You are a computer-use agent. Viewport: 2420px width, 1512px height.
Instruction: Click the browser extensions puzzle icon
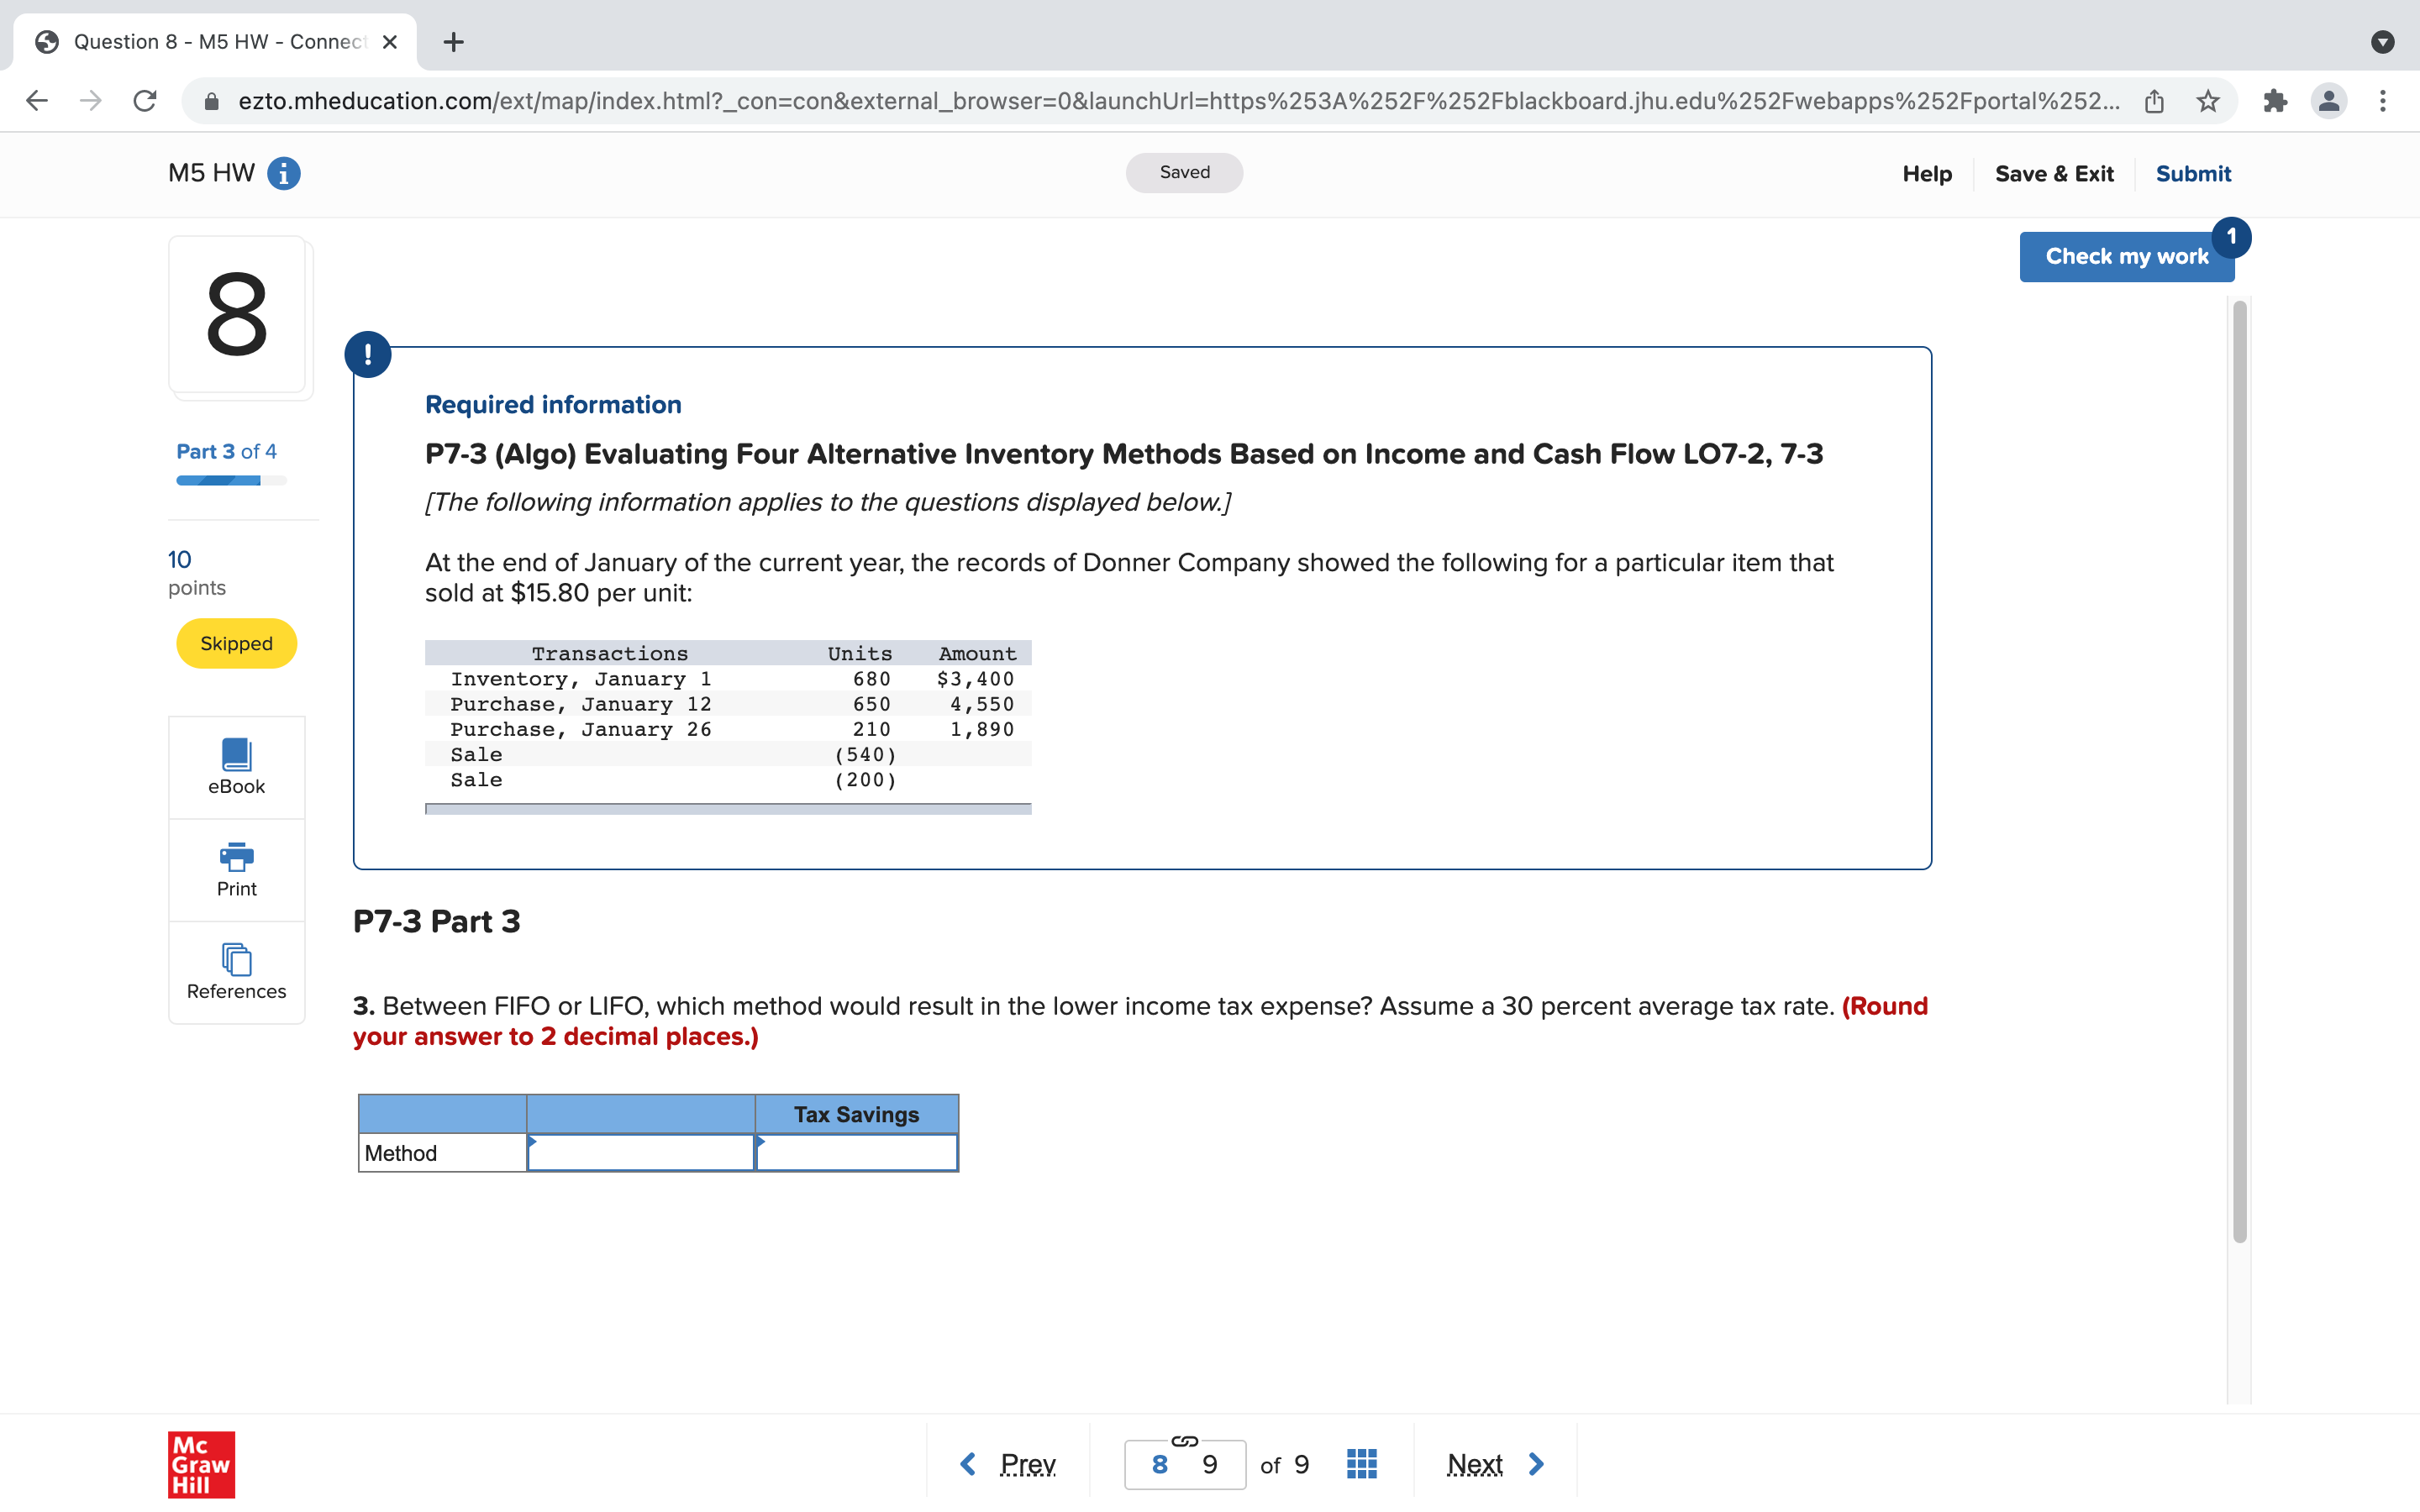(2276, 100)
